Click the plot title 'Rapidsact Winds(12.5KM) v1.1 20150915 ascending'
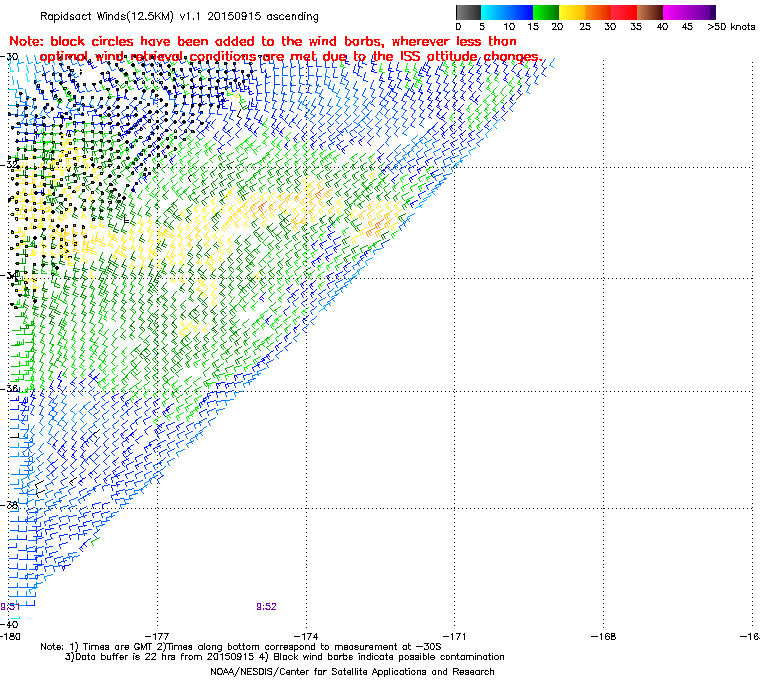This screenshot has height=688, width=760. pos(179,16)
